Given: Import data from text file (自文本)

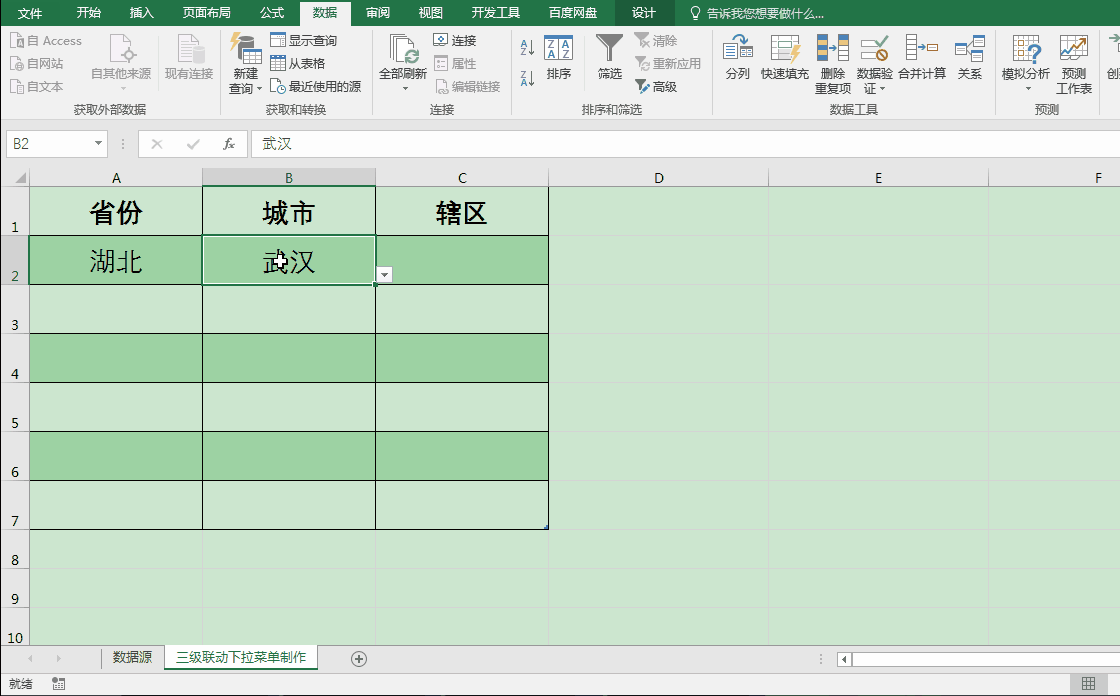Looking at the screenshot, I should point(37,86).
